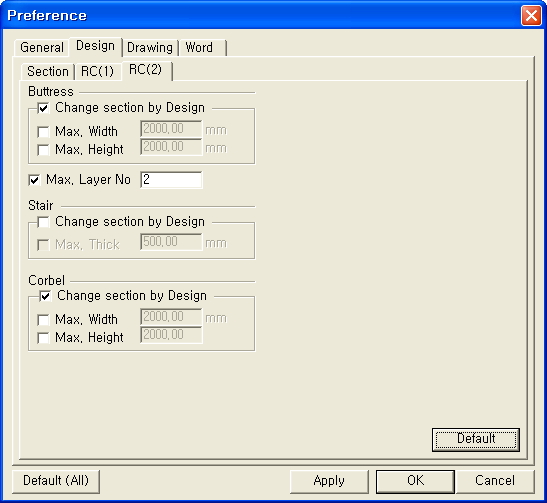Confirm with the OK button

(x=415, y=481)
